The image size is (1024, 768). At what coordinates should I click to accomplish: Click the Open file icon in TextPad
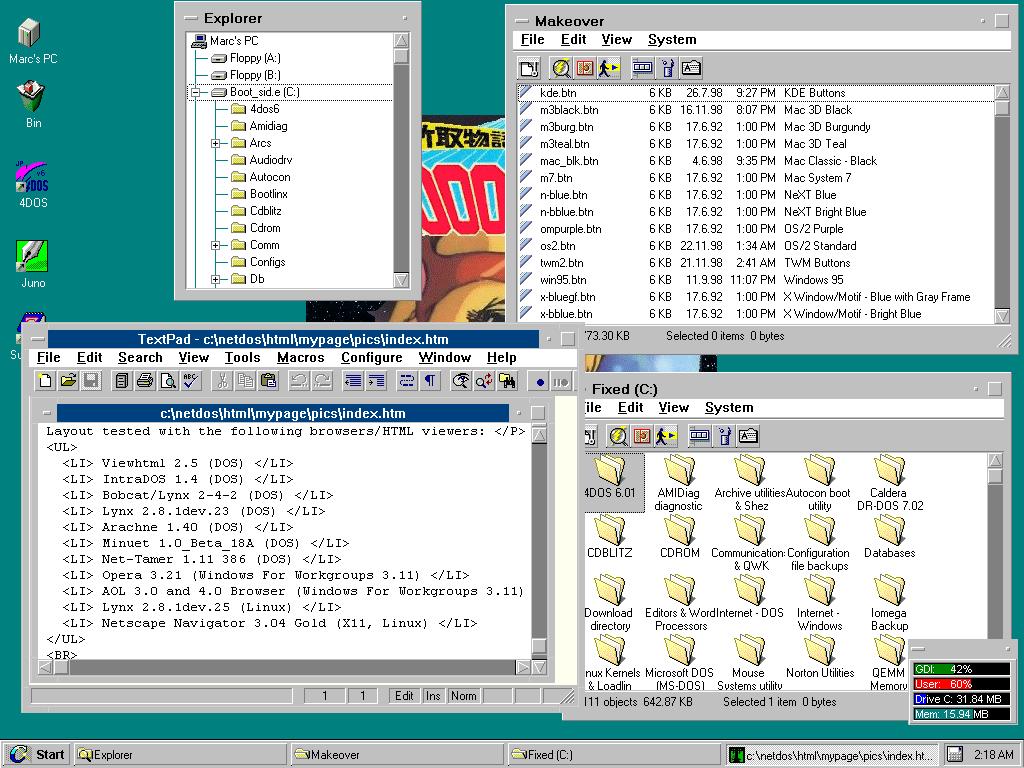68,381
